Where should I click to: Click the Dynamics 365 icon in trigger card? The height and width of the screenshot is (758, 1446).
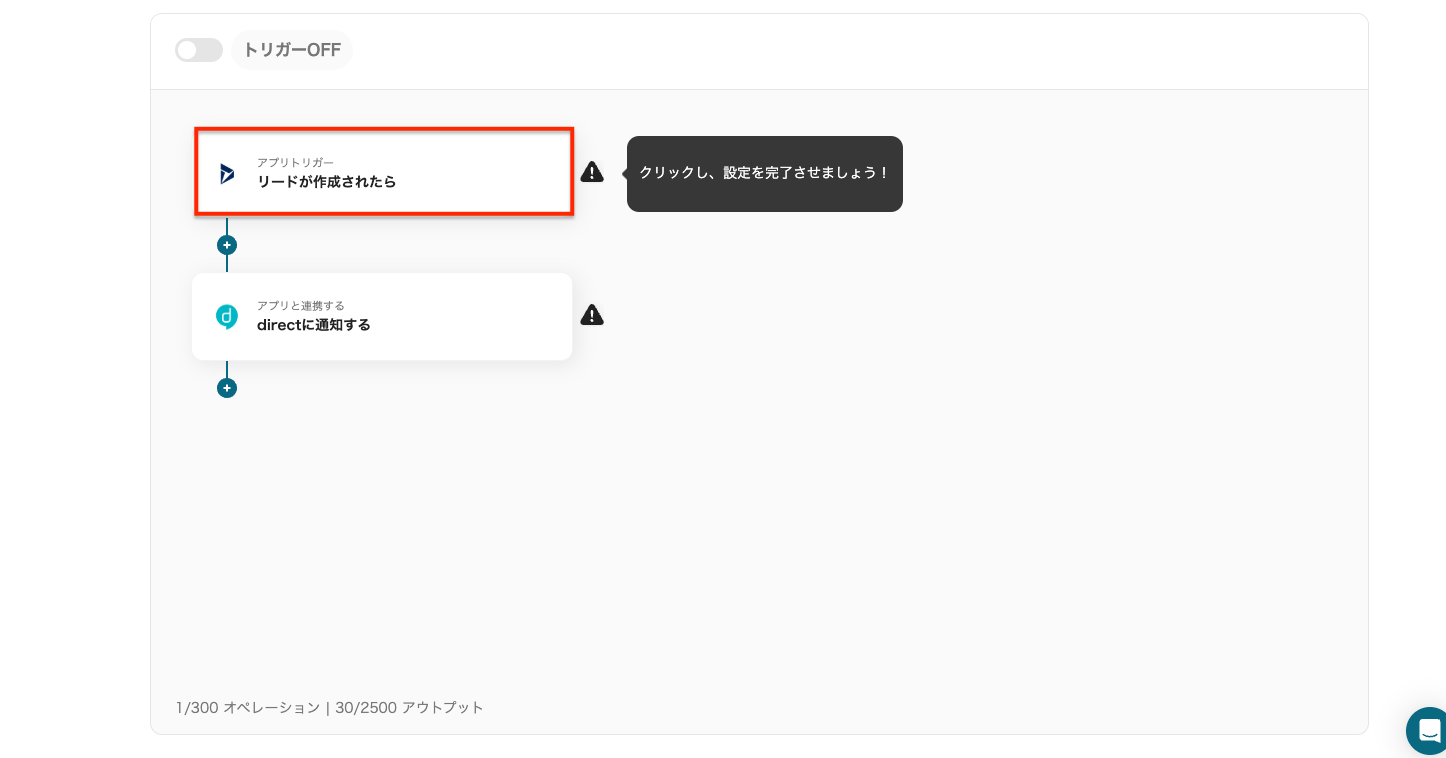[227, 173]
